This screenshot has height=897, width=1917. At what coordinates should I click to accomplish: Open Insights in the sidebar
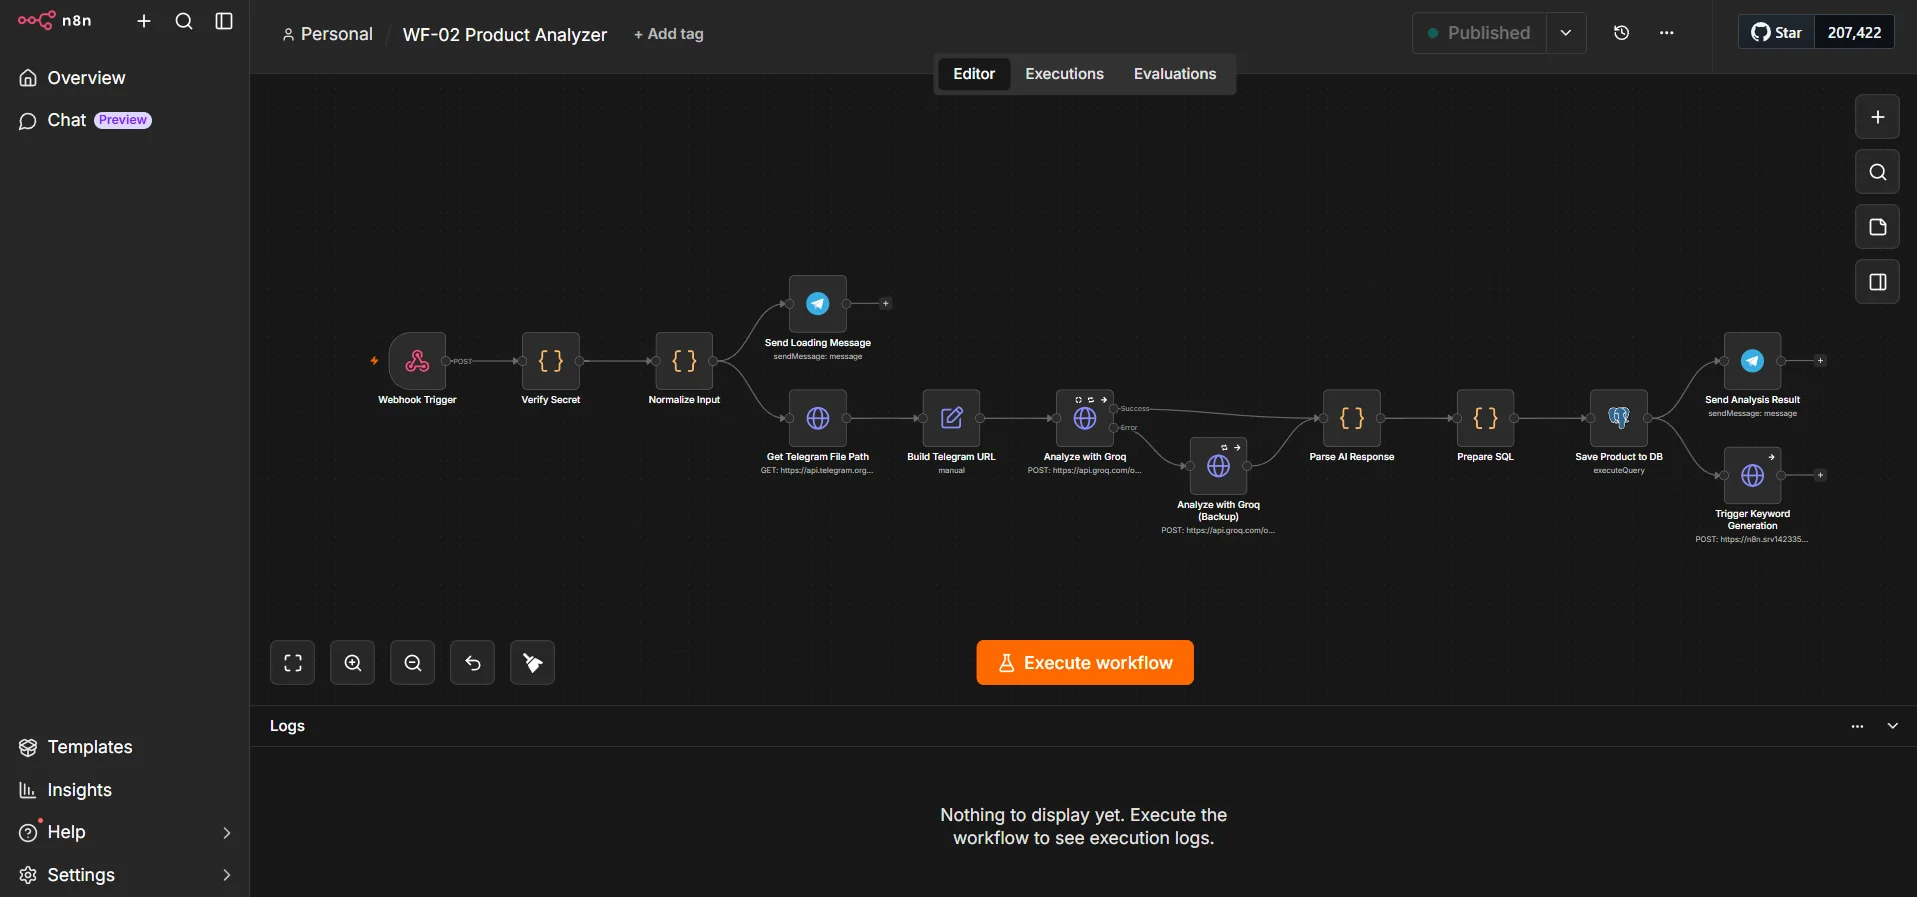pos(124,790)
